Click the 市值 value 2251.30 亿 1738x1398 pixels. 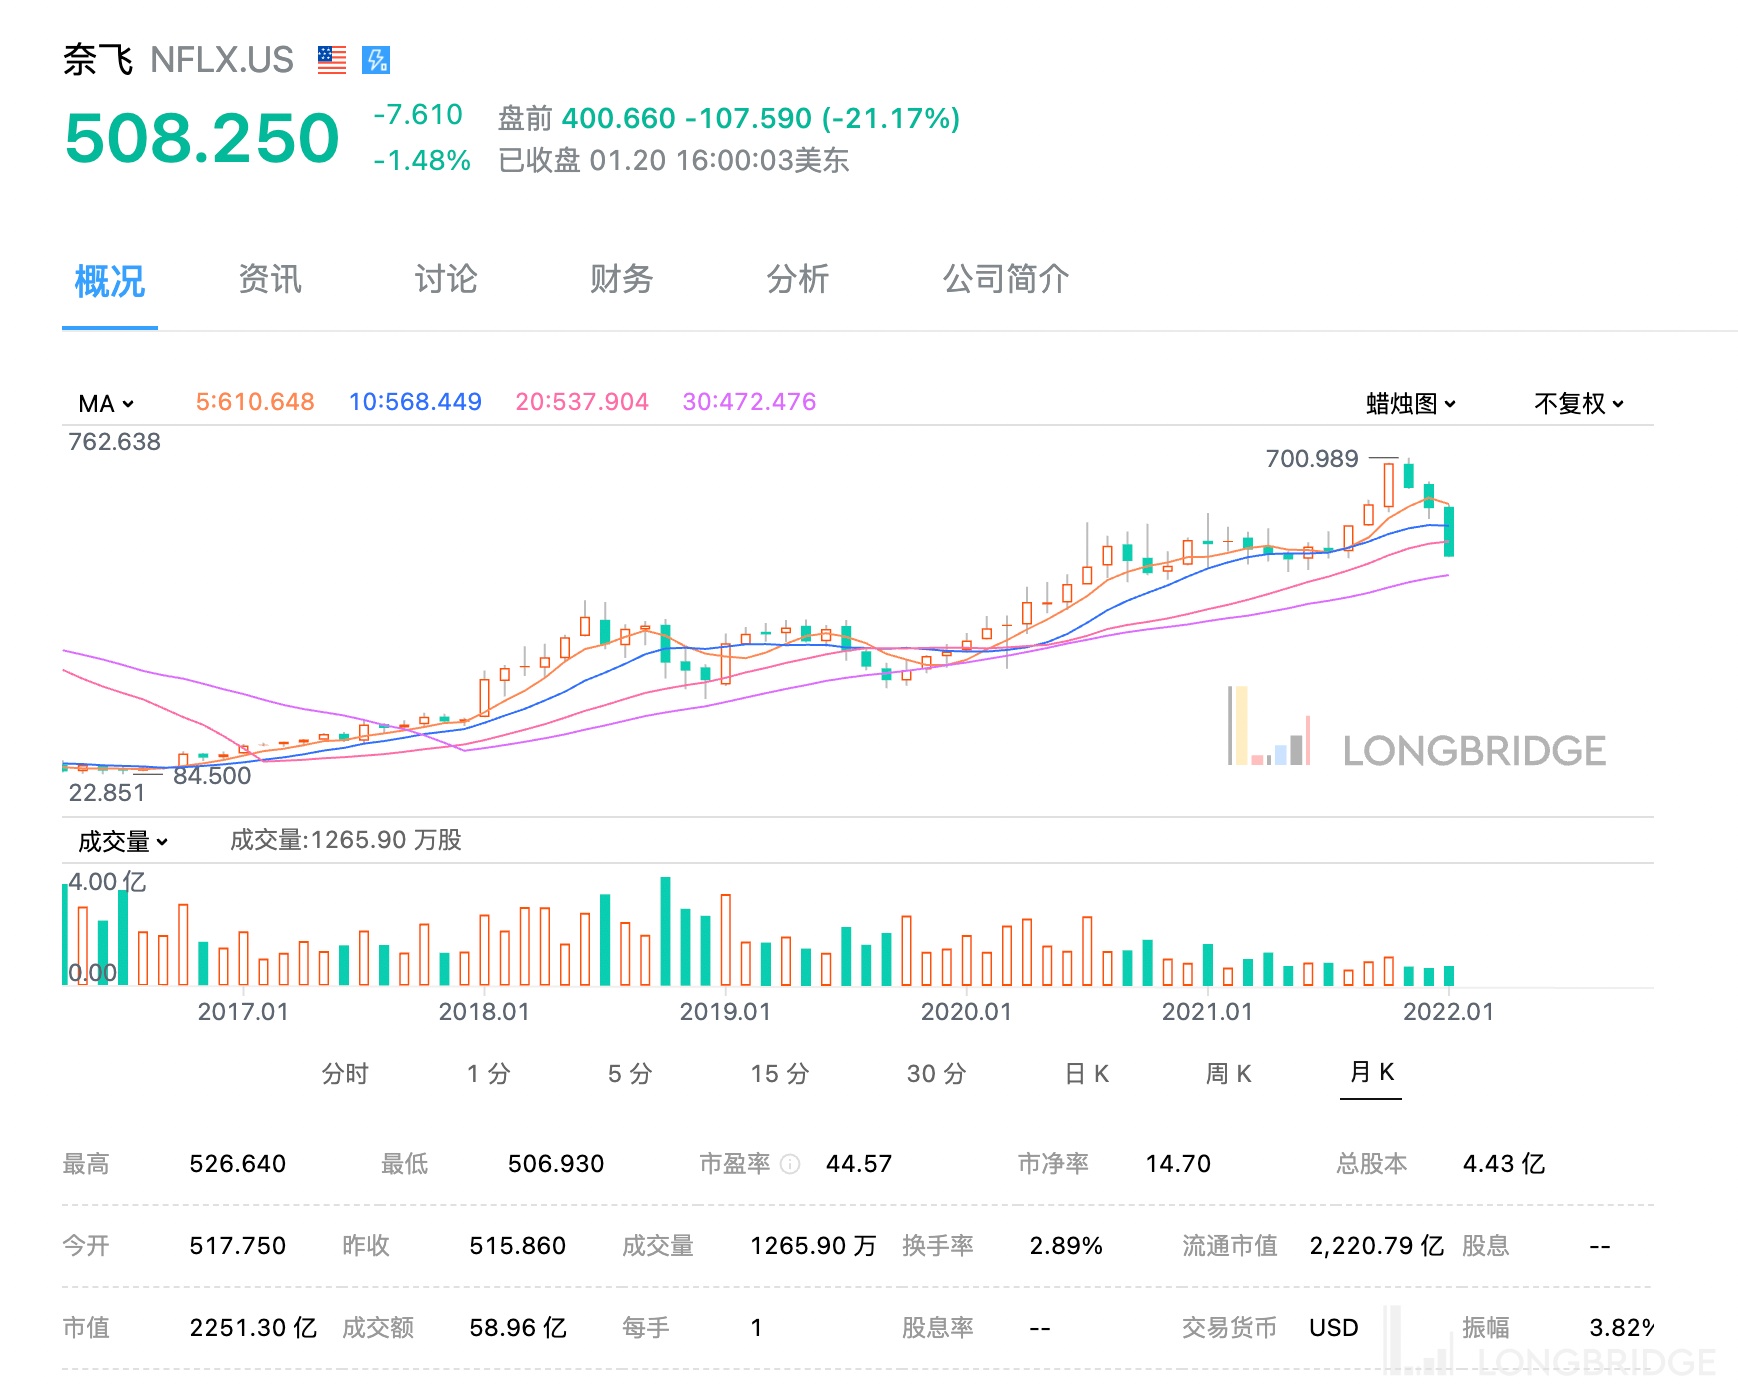click(x=253, y=1328)
